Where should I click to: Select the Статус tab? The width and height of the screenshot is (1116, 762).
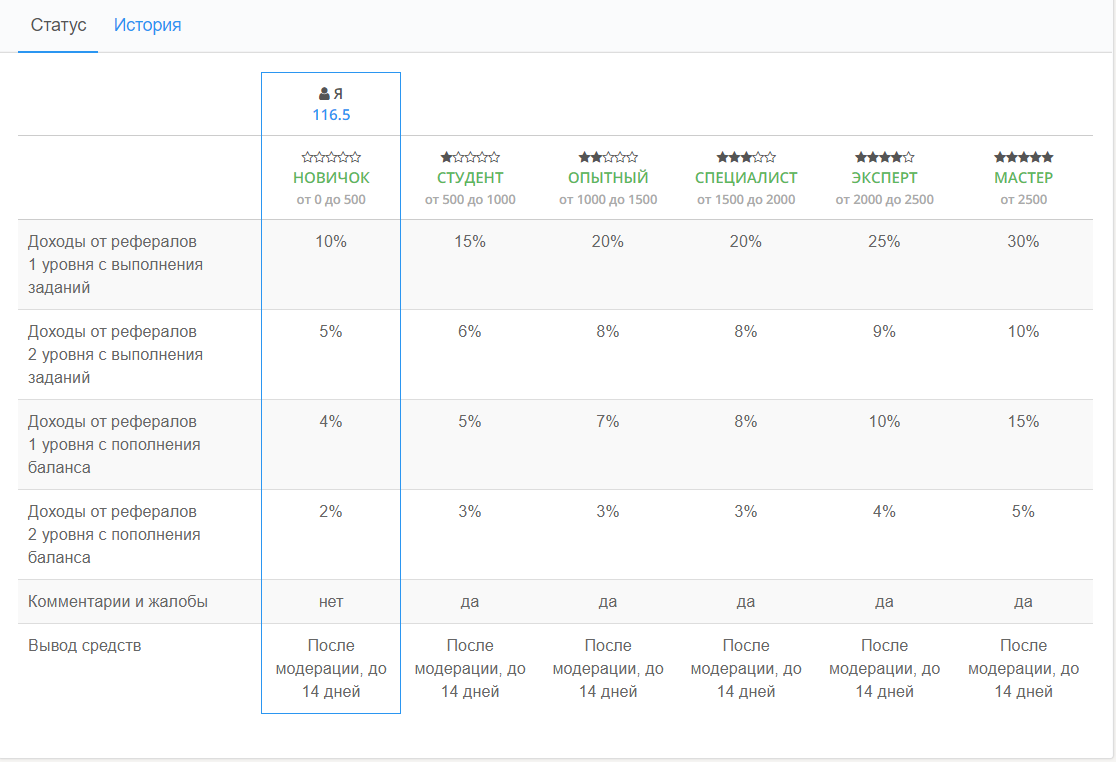(x=58, y=25)
